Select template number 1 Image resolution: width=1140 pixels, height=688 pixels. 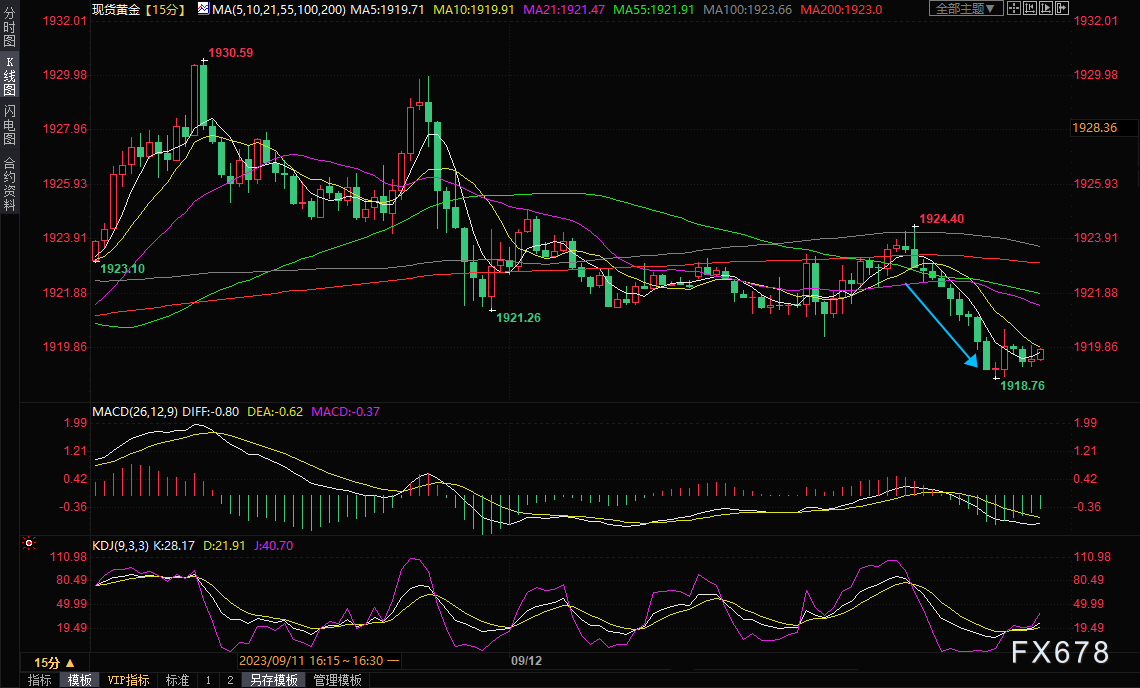click(x=208, y=680)
